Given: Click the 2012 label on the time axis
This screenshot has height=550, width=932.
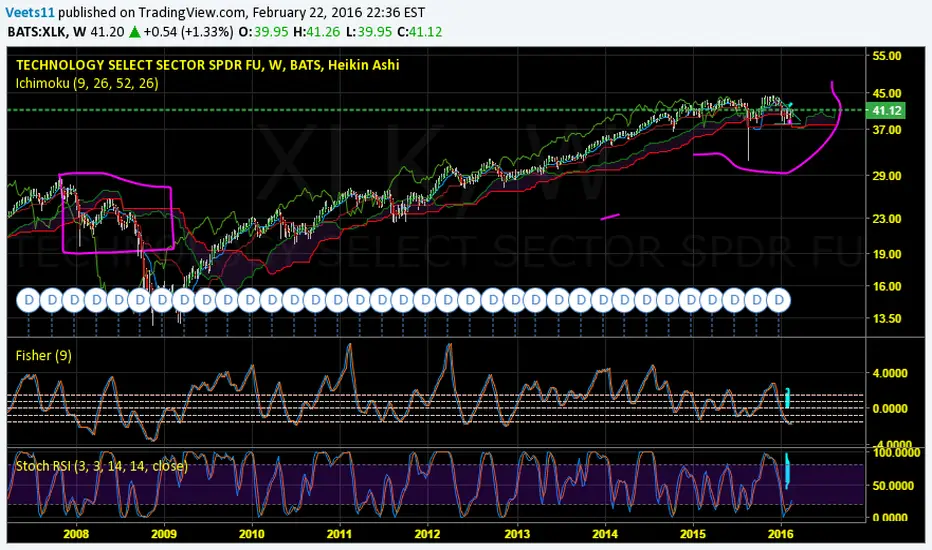Looking at the screenshot, I should pyautogui.click(x=427, y=534).
